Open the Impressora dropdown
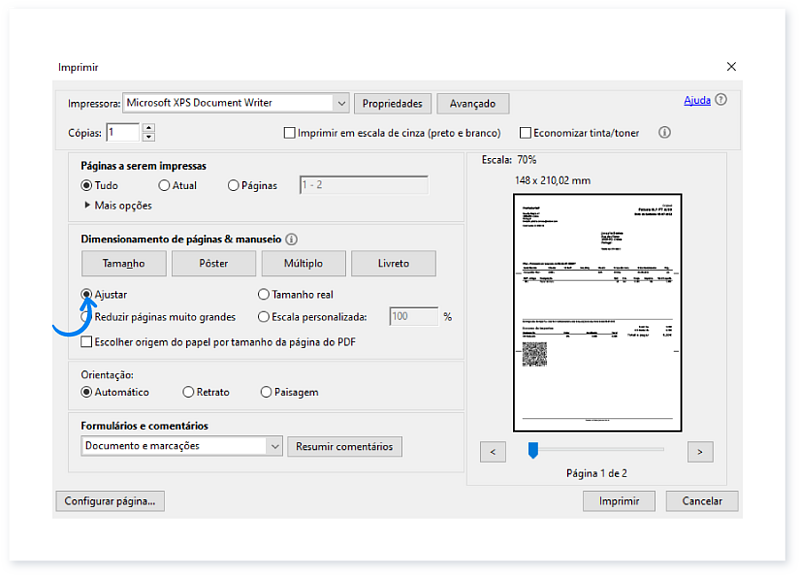Viewport: 800px width, 576px height. coord(341,103)
